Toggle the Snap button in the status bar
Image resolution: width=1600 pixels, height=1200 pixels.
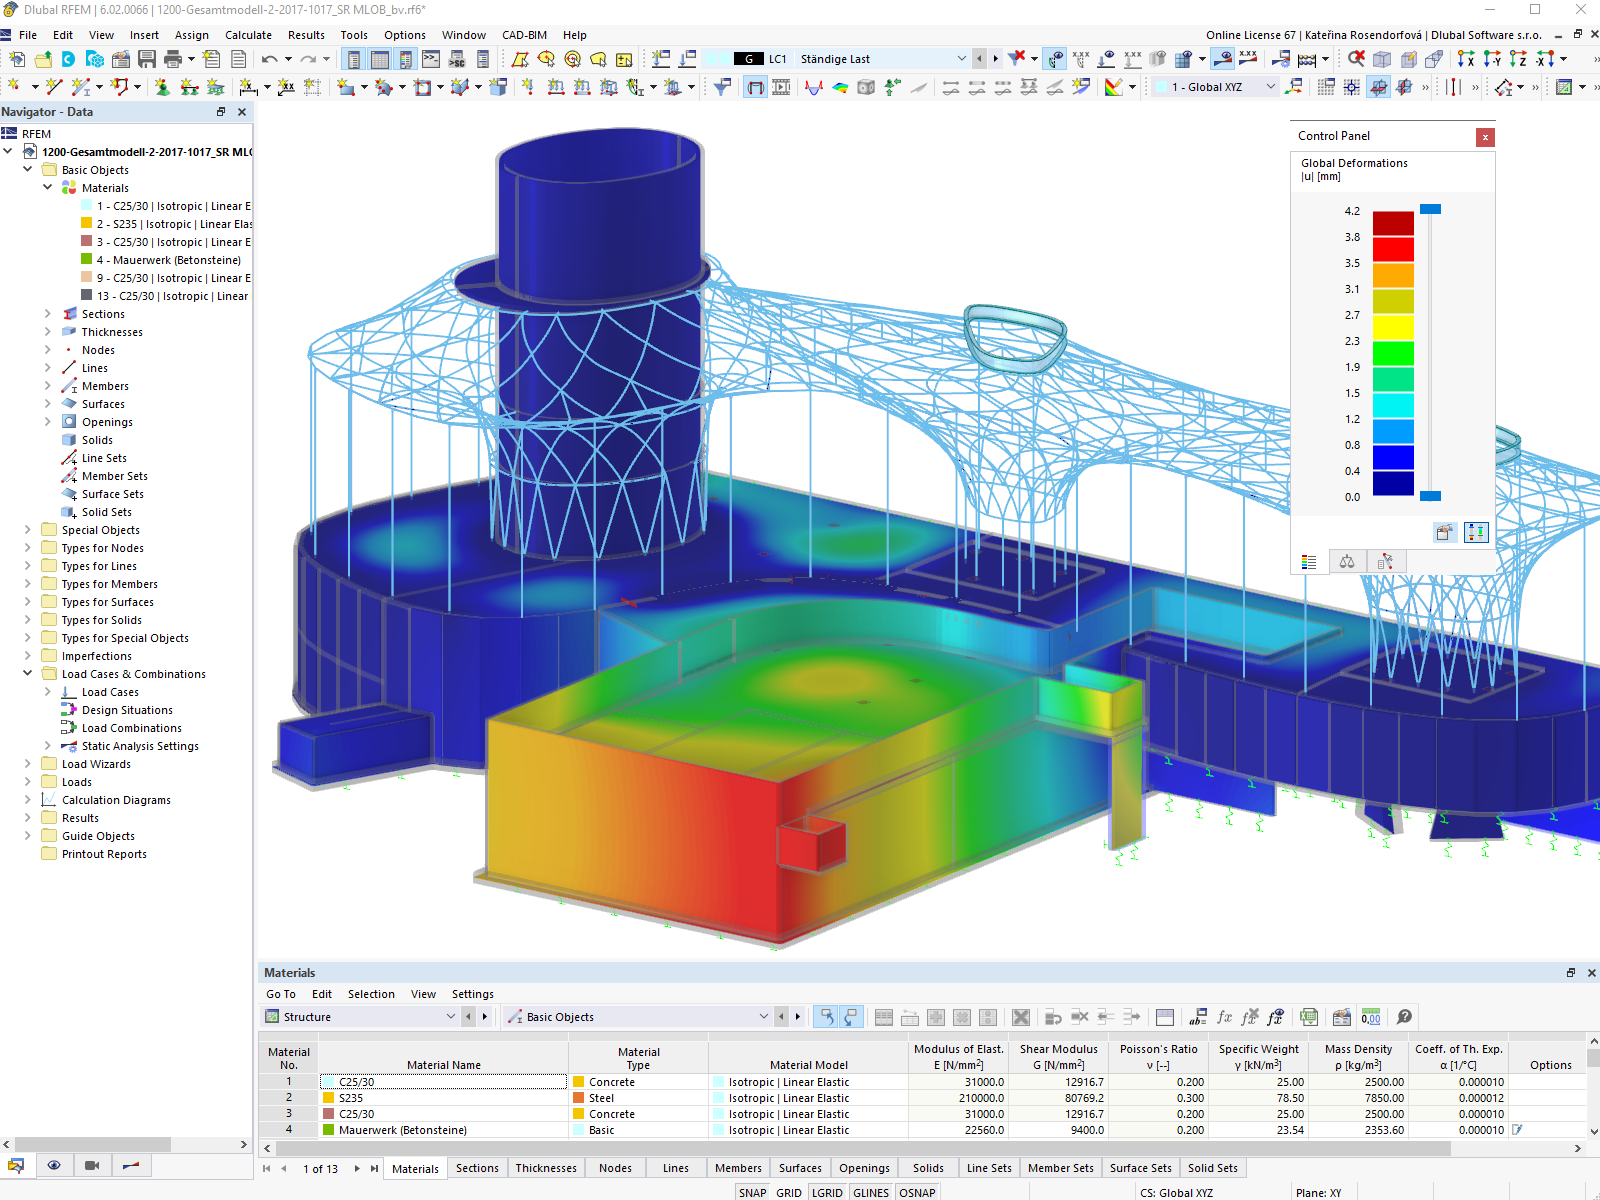752,1192
